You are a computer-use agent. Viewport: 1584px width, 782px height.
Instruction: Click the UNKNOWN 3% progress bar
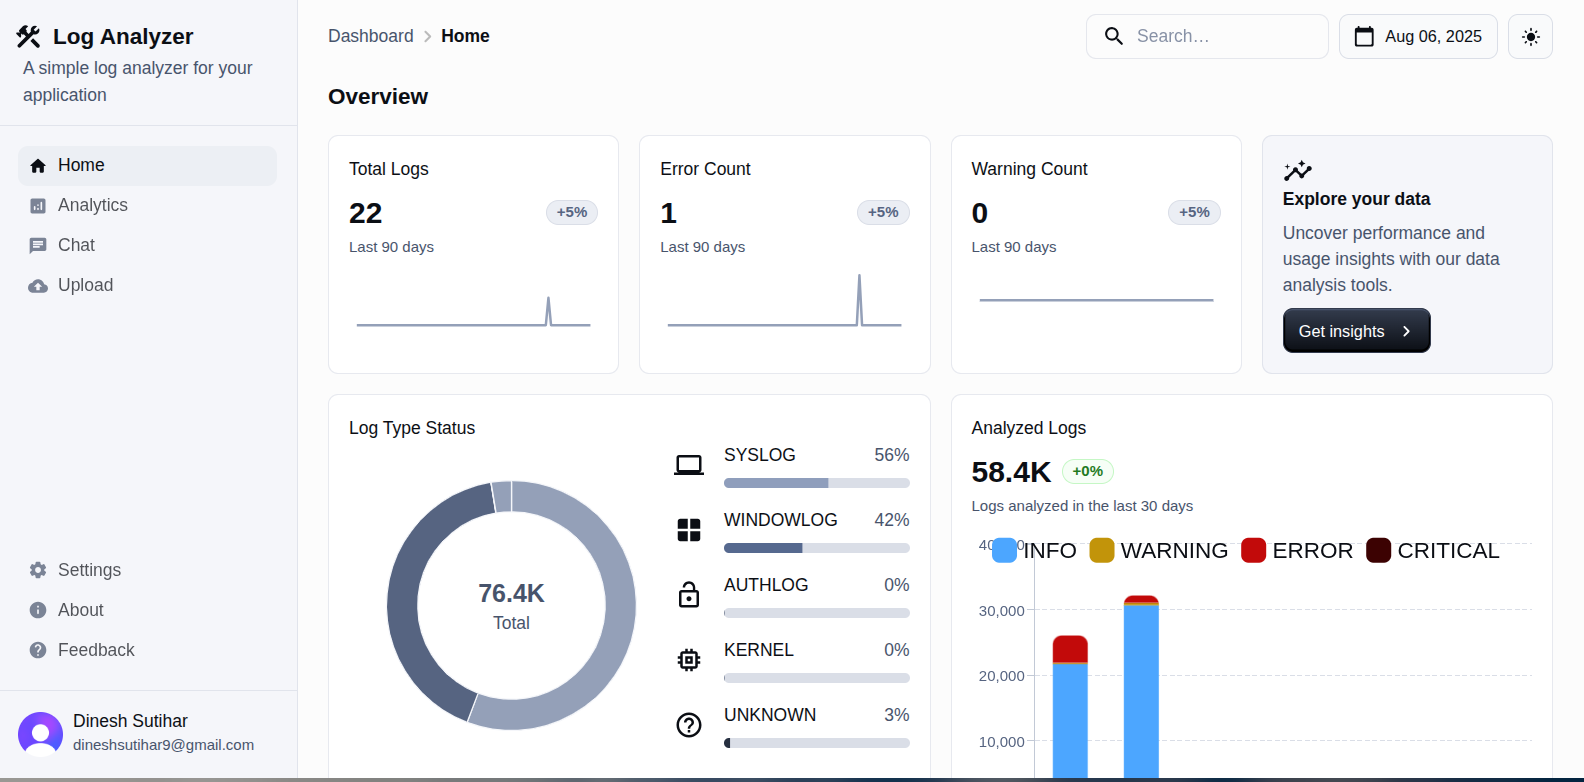817,743
